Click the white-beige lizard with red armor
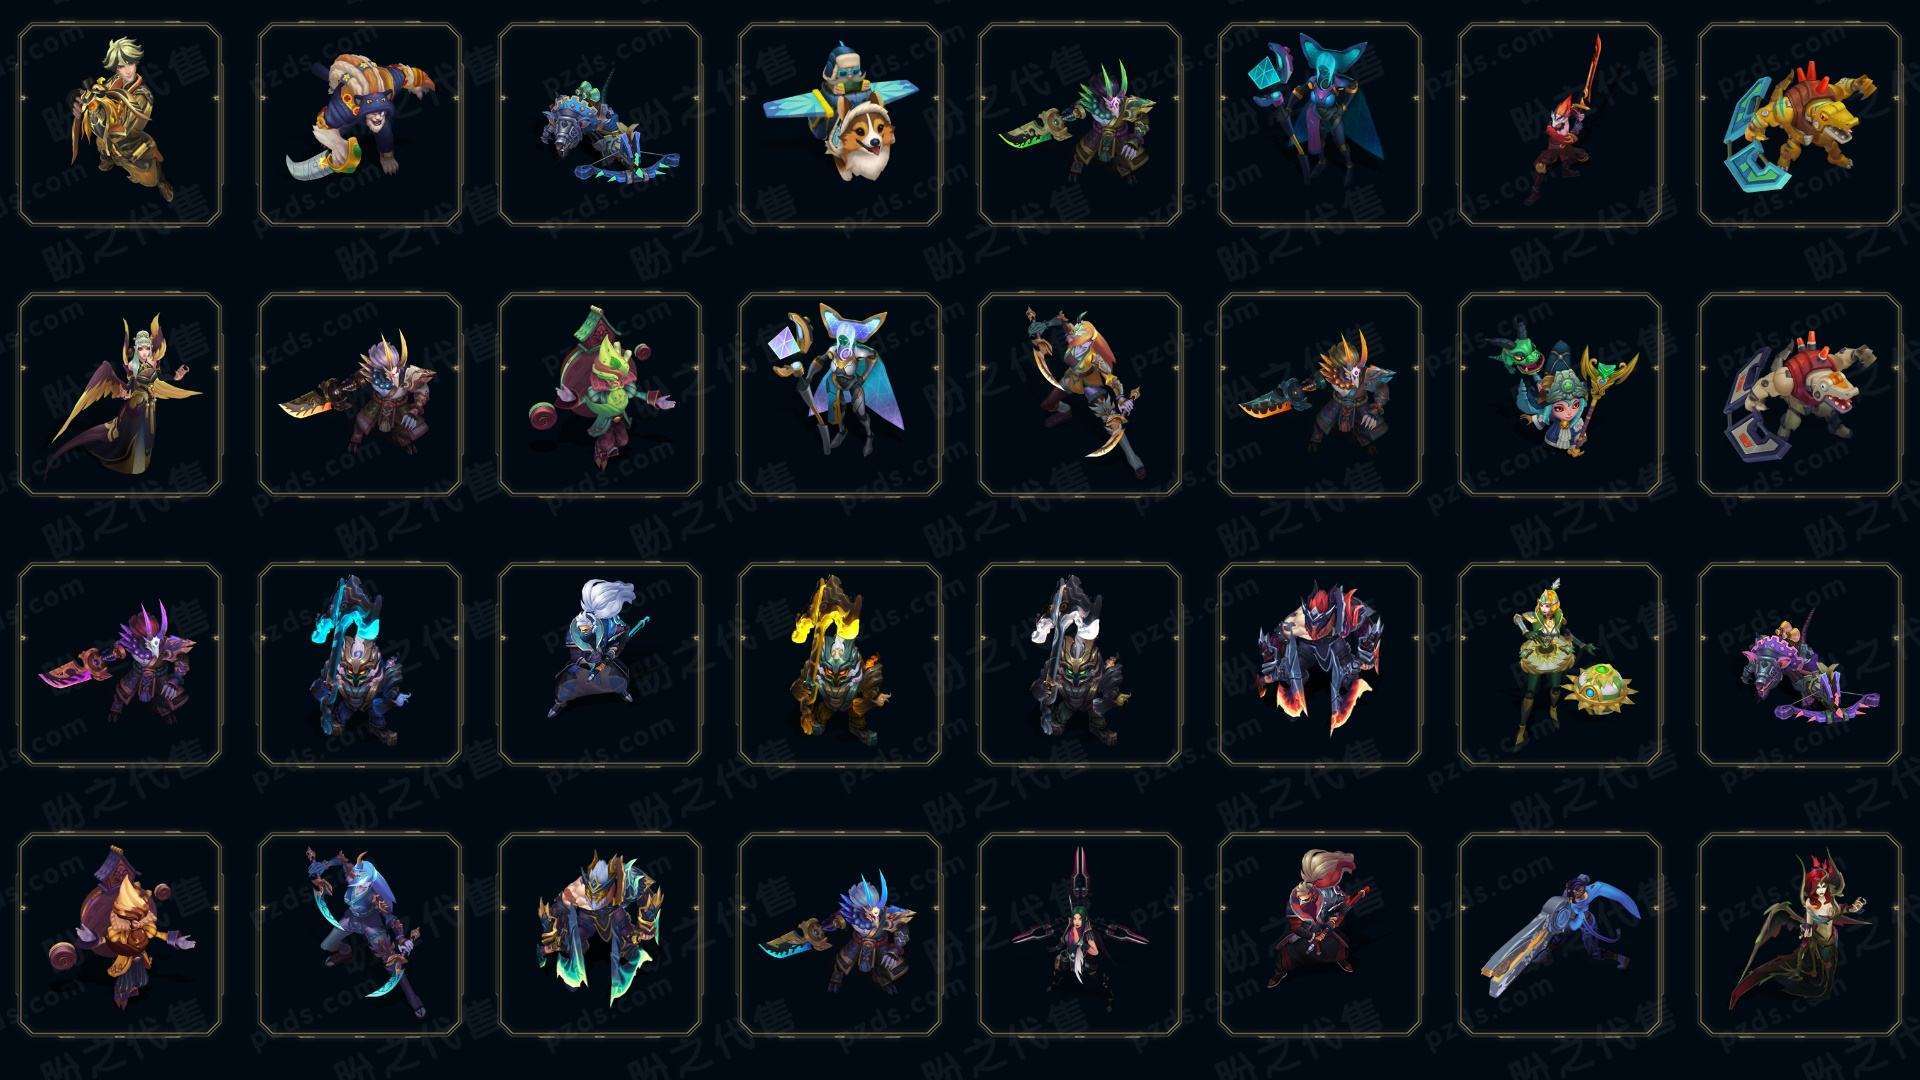This screenshot has width=1920, height=1080. coord(1800,394)
